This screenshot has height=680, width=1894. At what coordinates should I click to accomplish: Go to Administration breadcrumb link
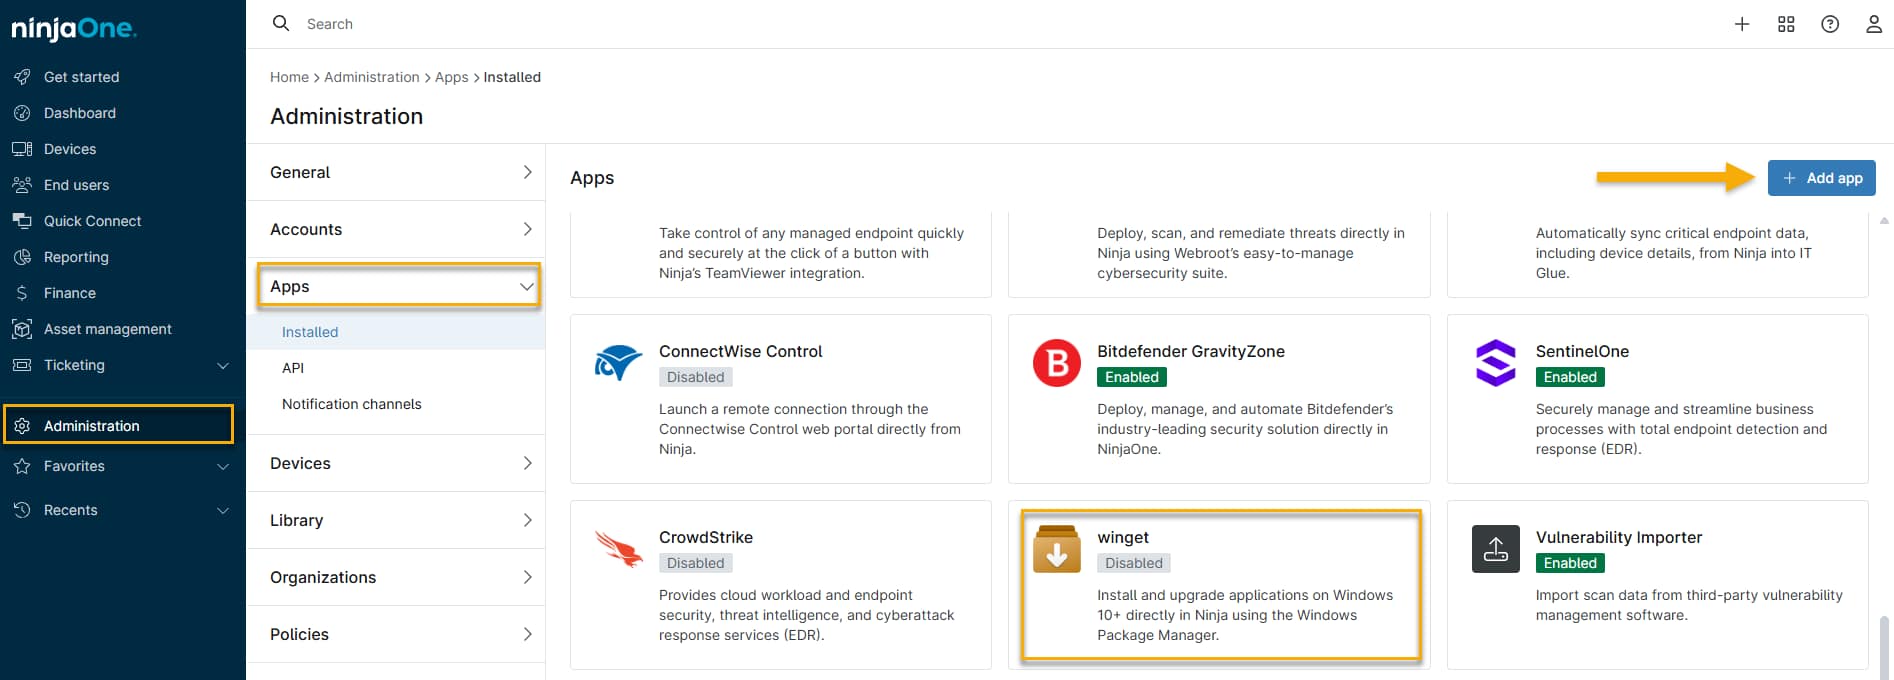(x=371, y=77)
